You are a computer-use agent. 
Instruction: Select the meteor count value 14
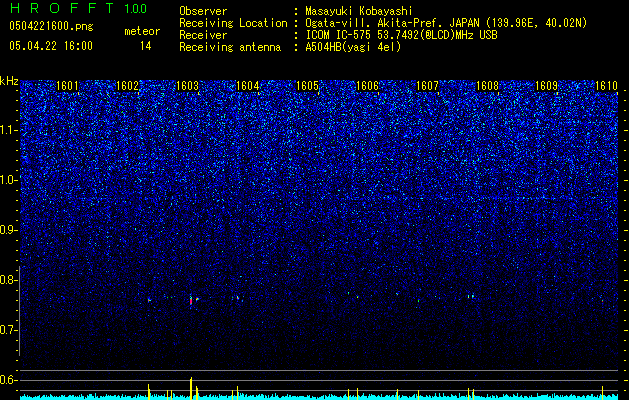tap(145, 46)
